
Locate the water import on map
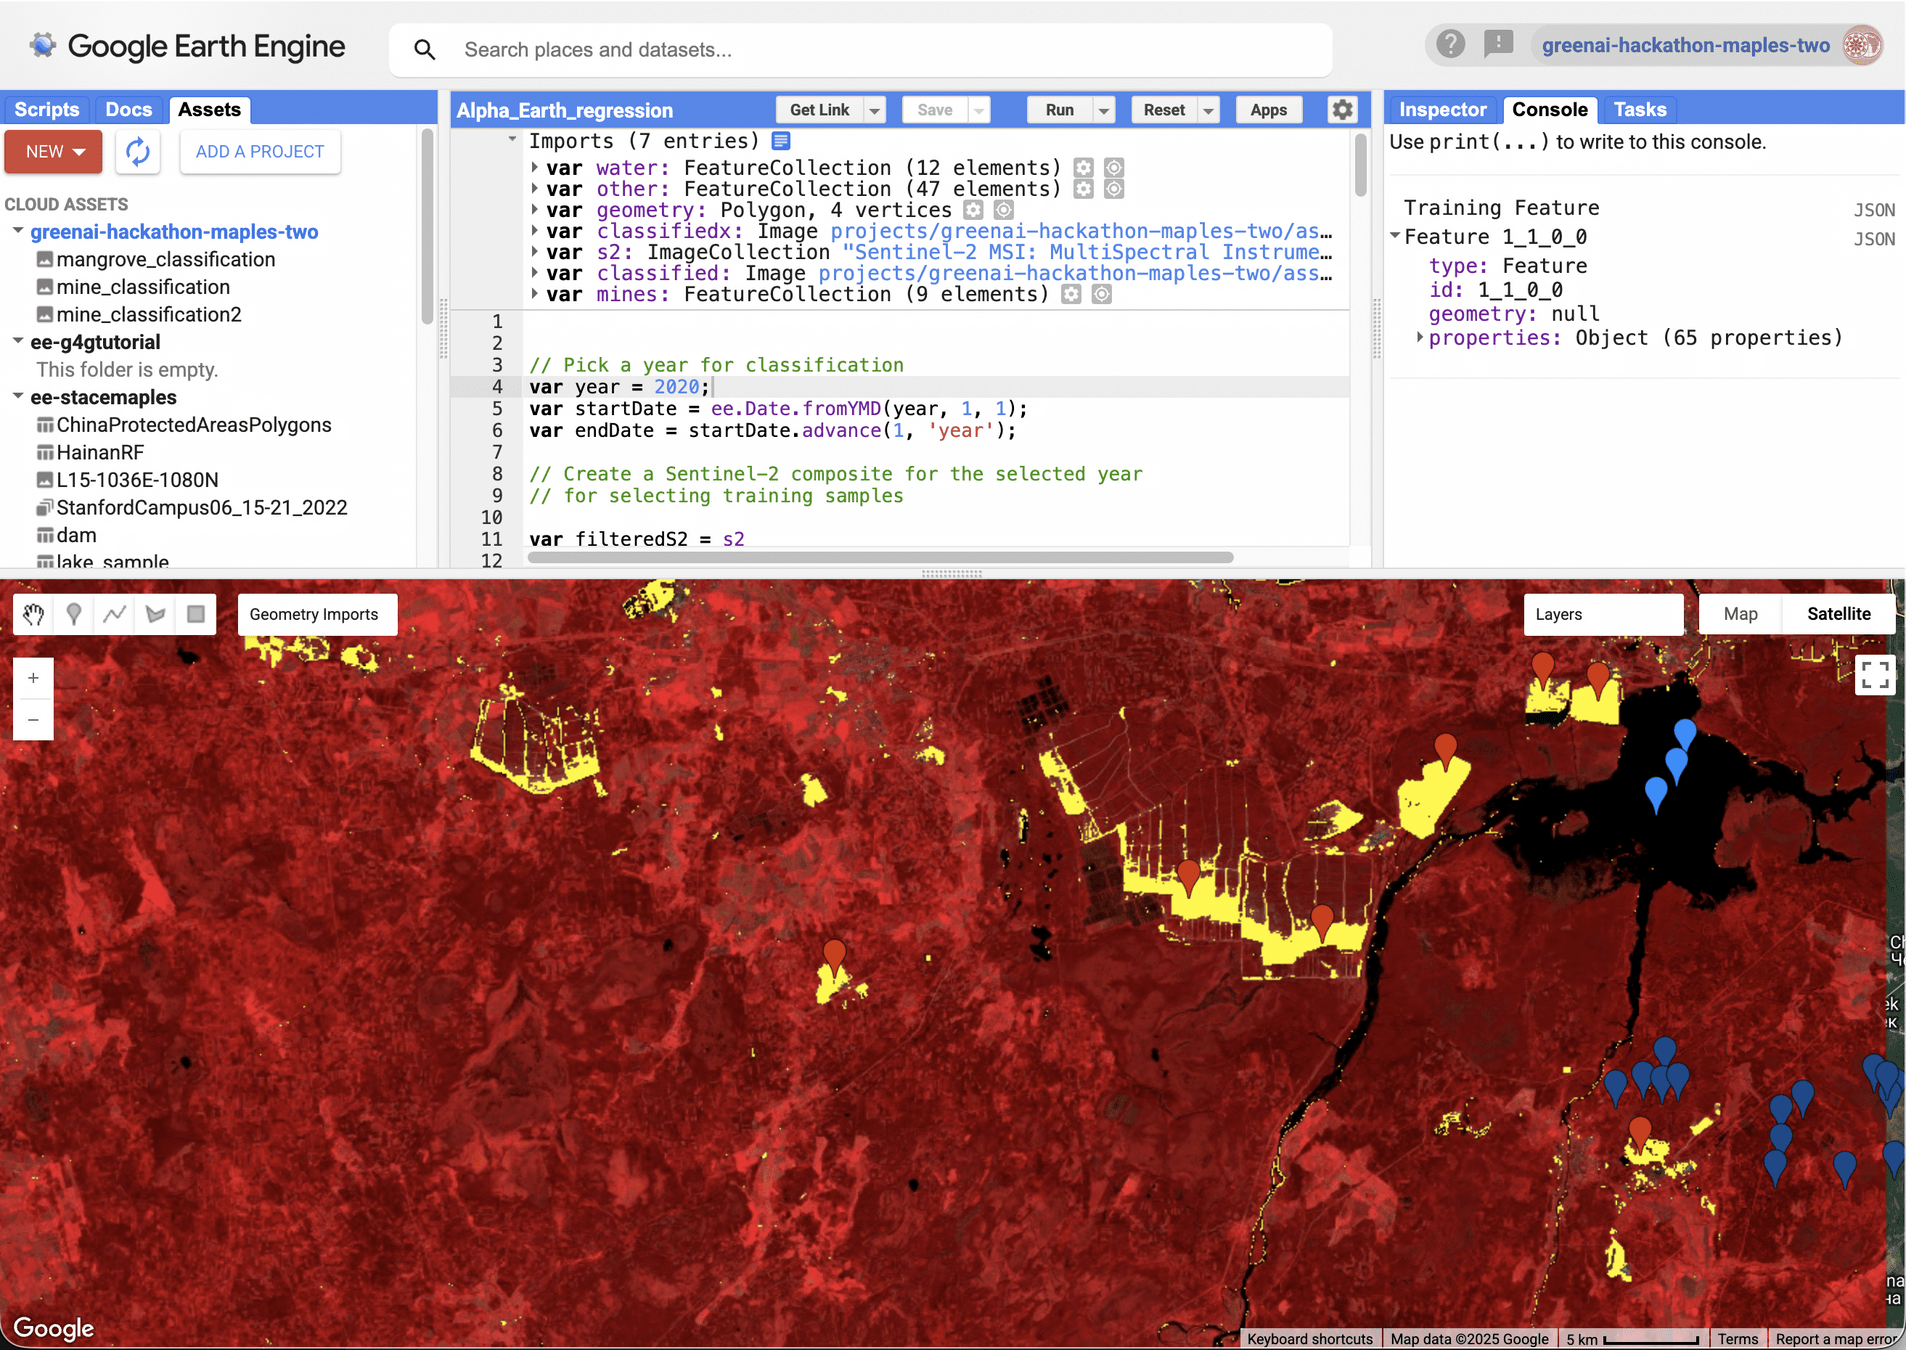1114,168
